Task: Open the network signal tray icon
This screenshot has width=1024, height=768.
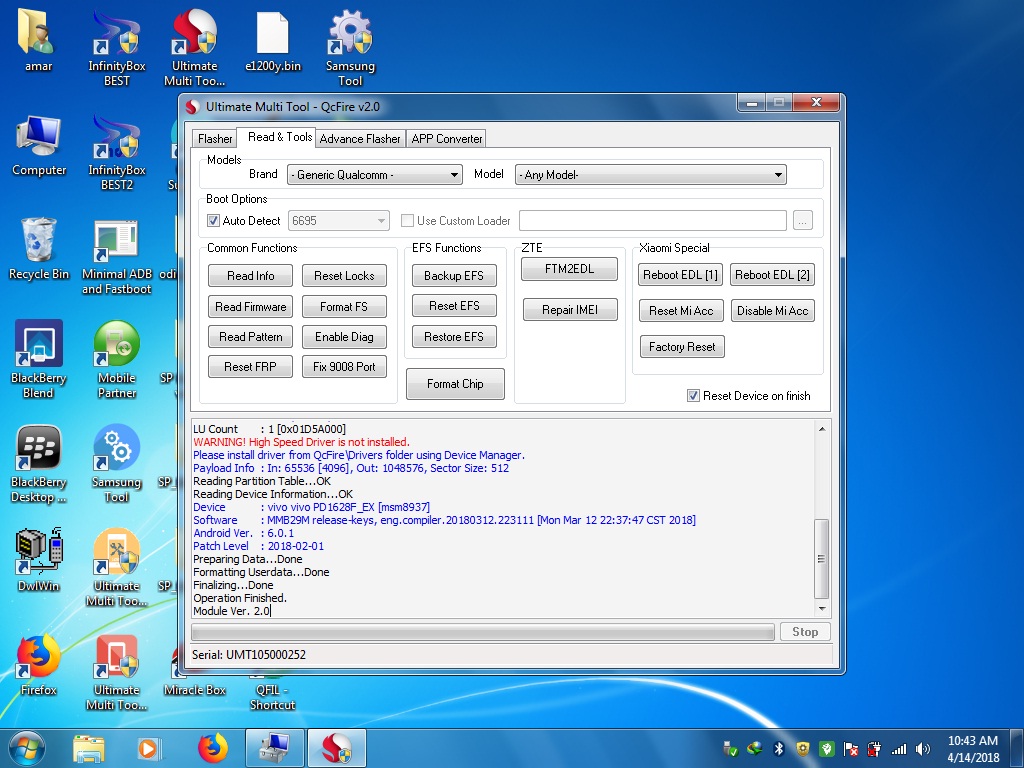Action: click(x=899, y=749)
